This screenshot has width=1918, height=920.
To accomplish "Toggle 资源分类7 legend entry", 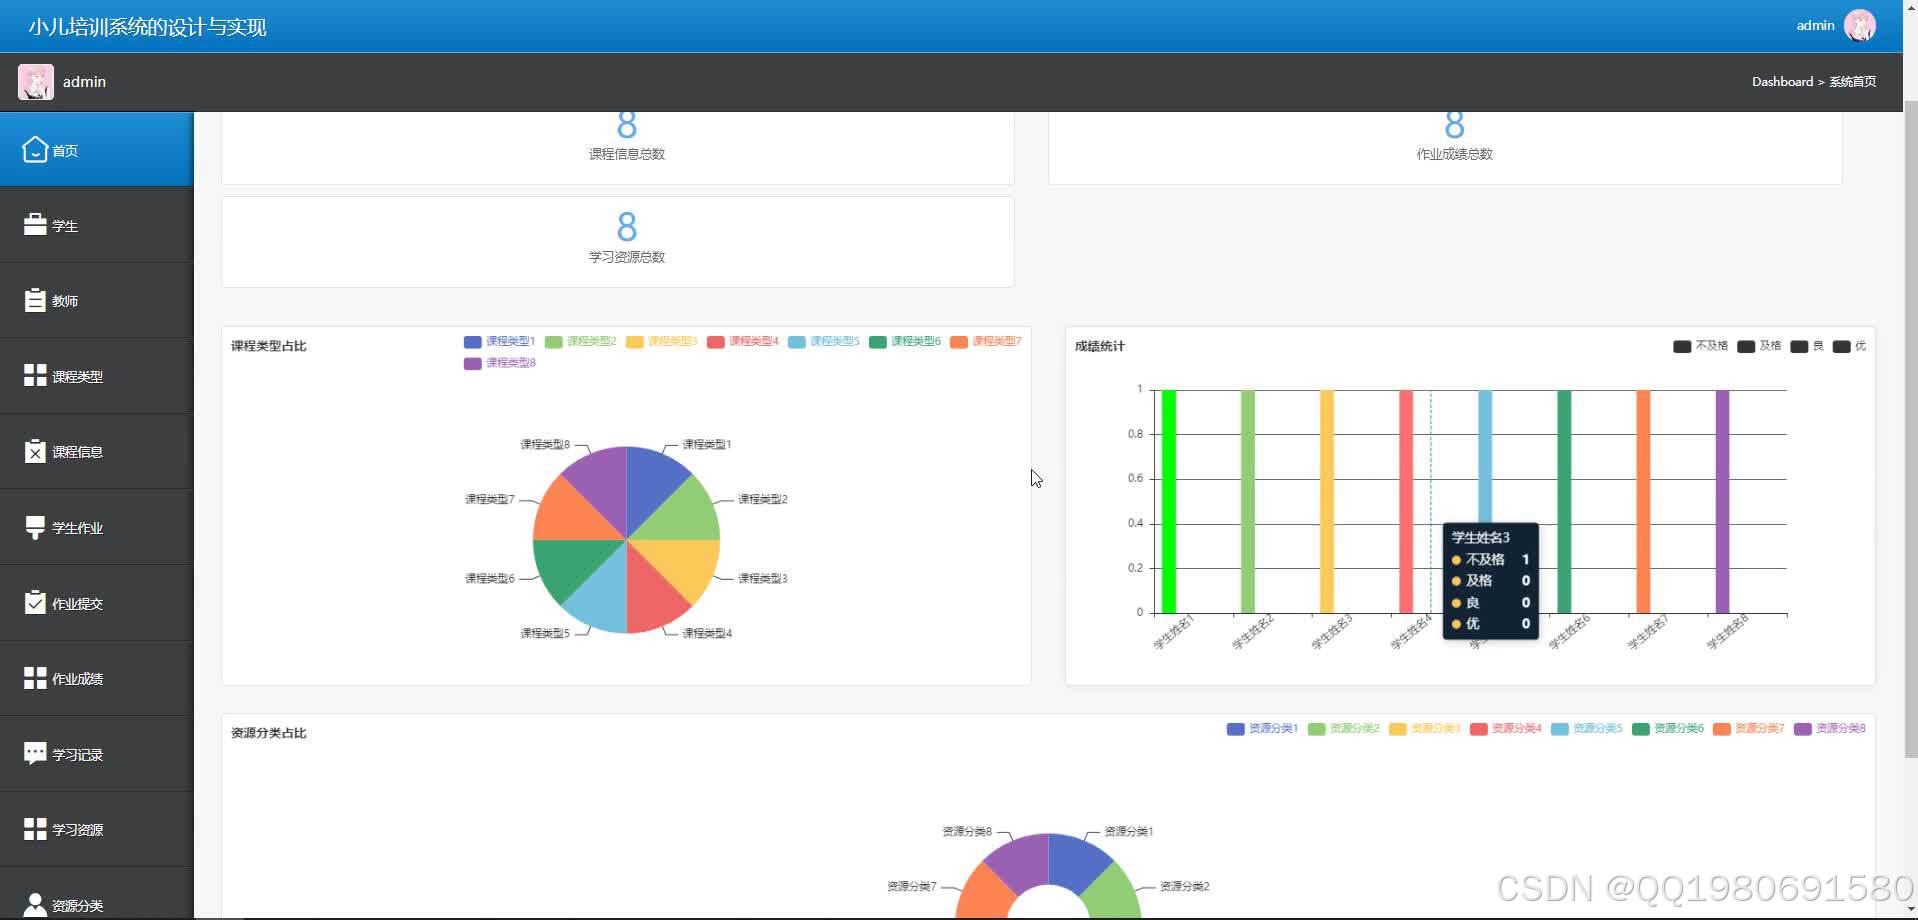I will pos(1748,728).
